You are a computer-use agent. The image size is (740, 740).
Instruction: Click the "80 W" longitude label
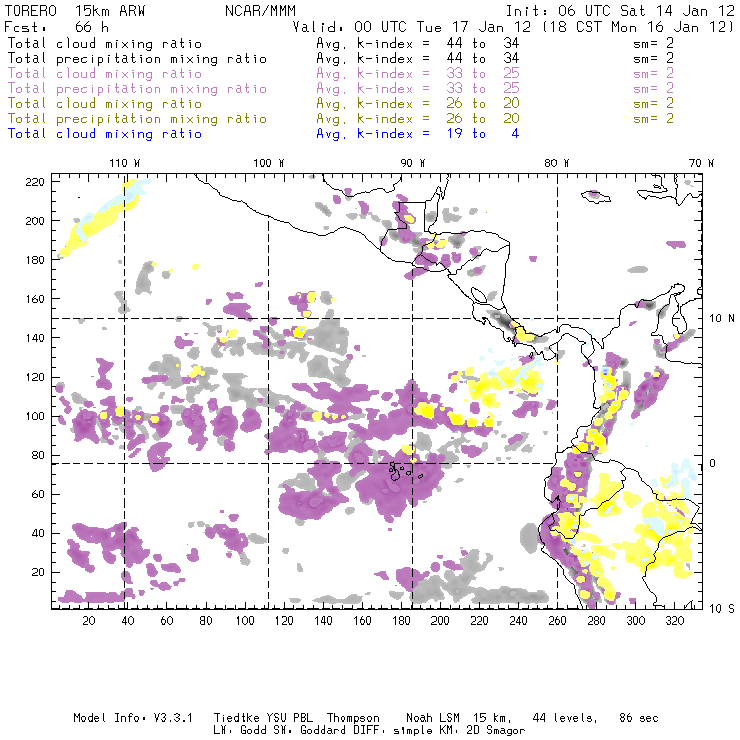tap(556, 163)
